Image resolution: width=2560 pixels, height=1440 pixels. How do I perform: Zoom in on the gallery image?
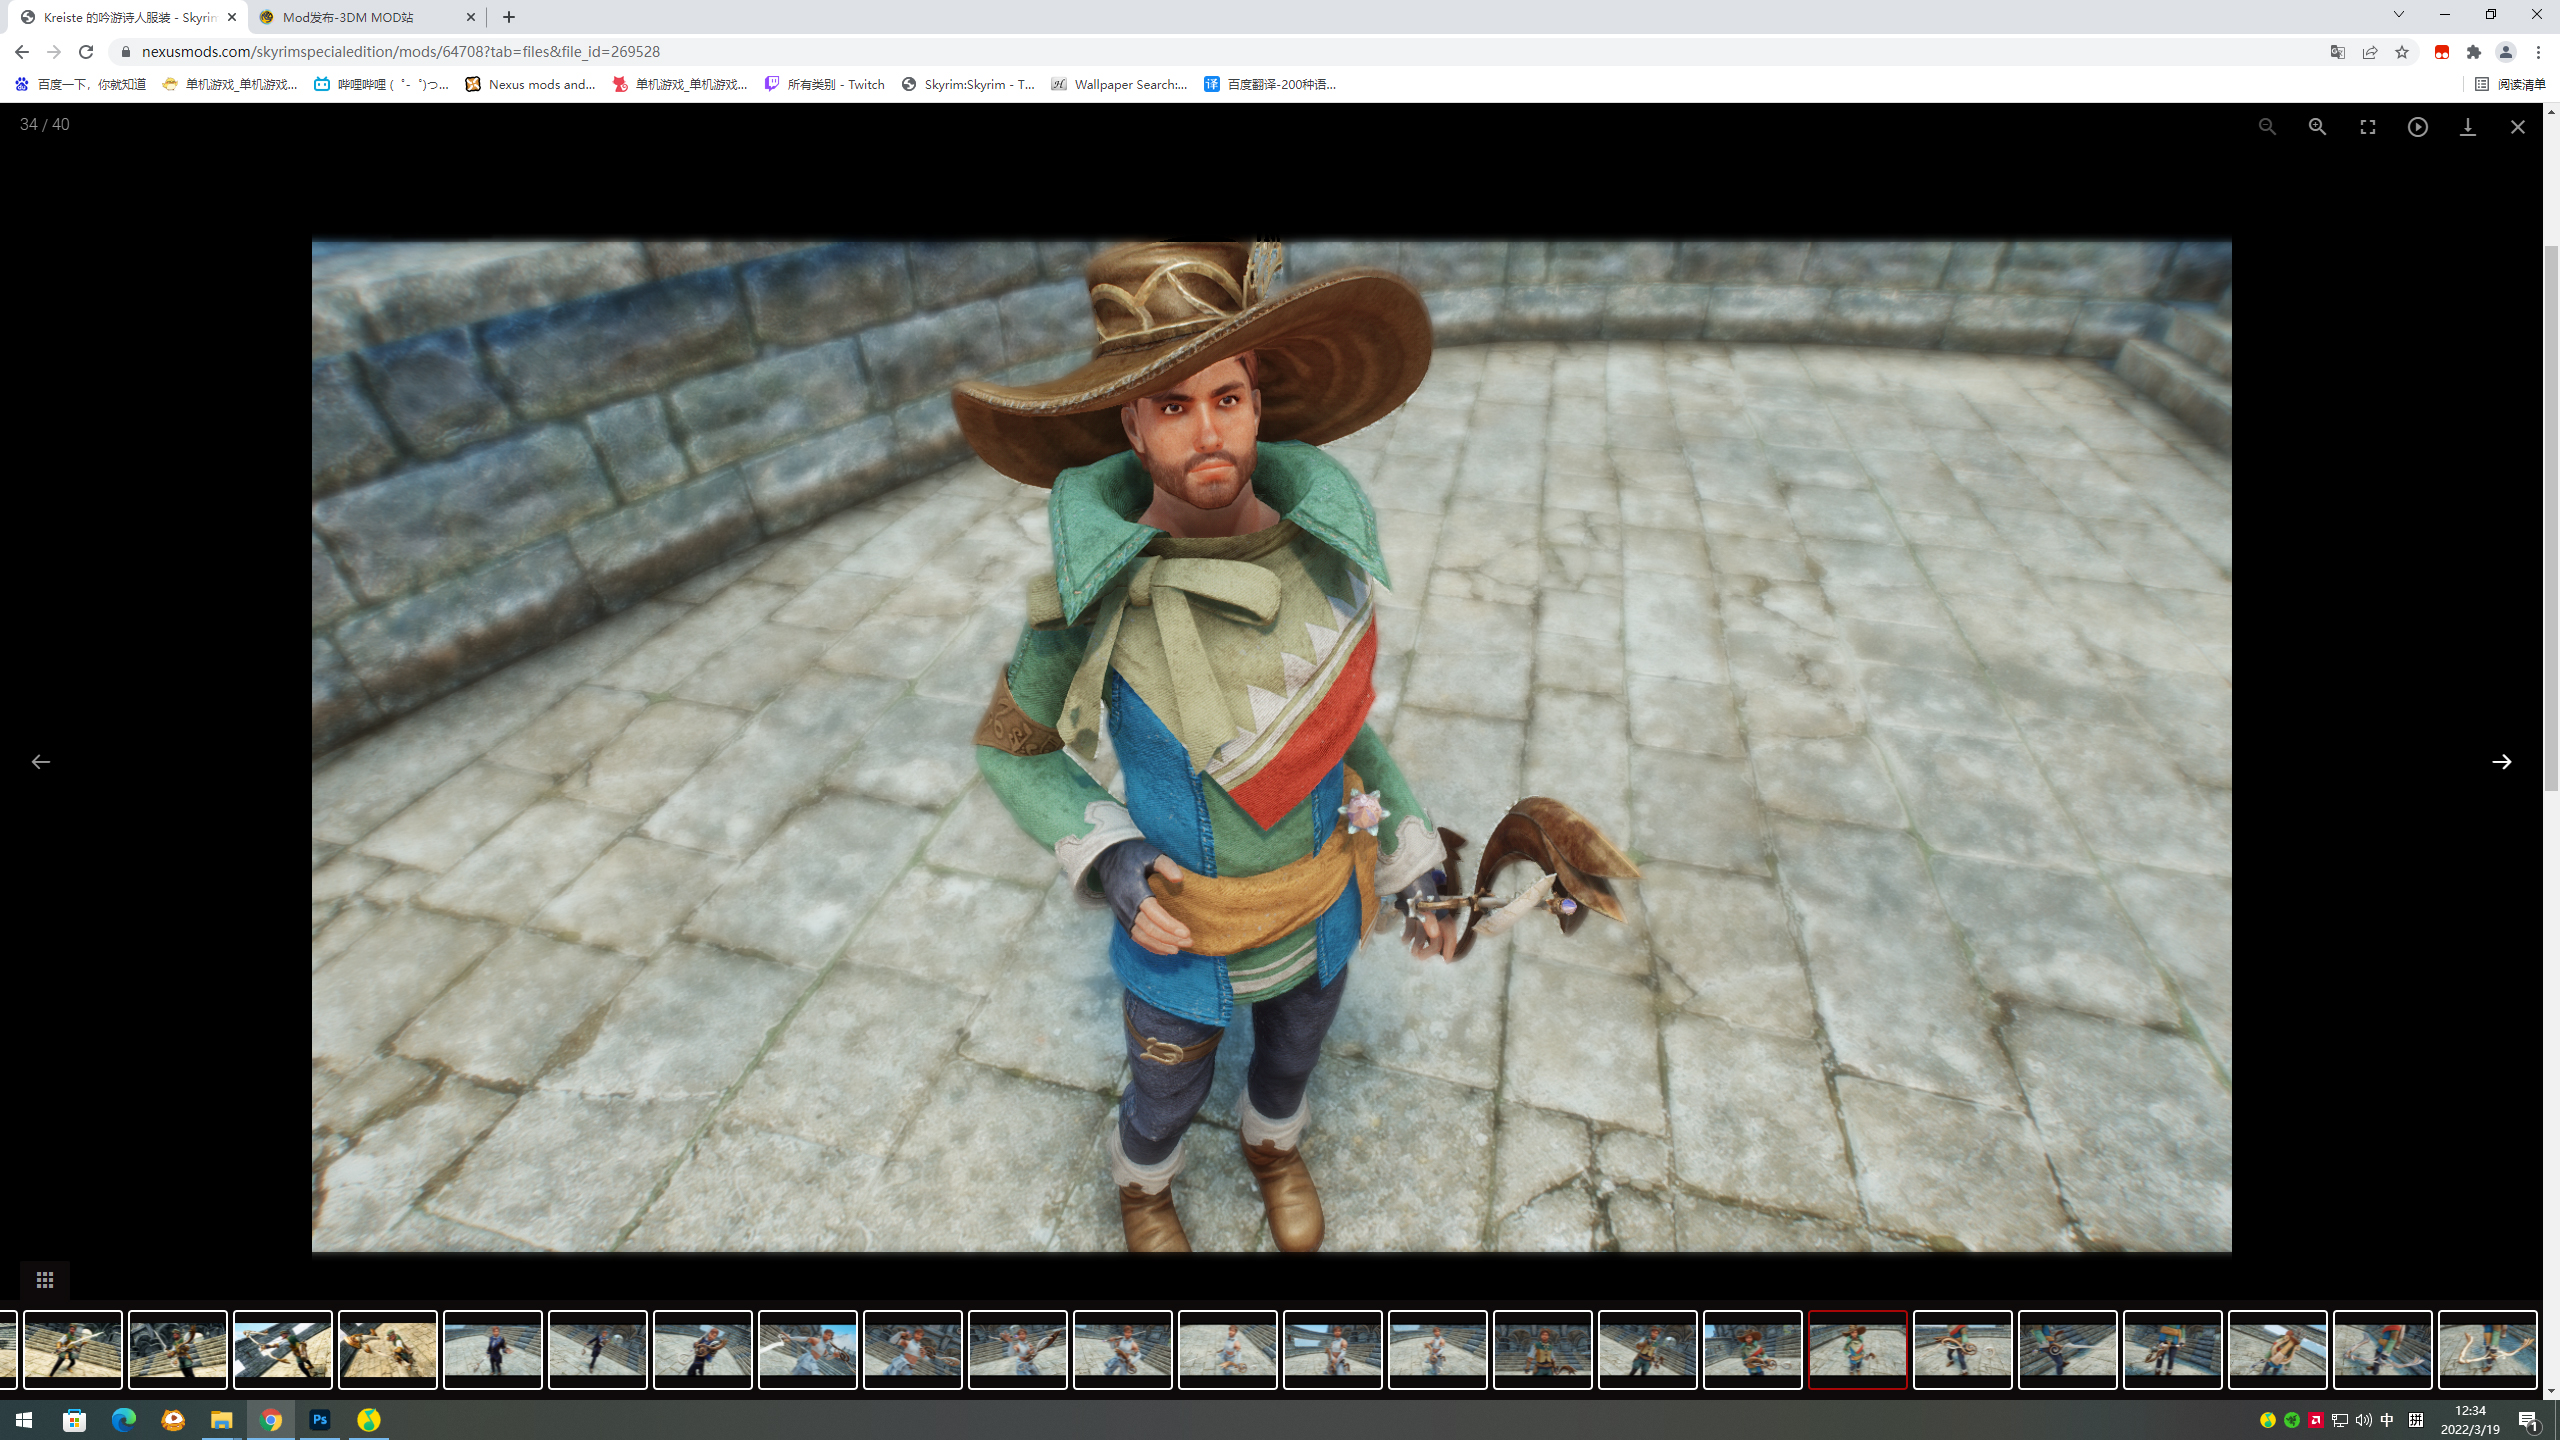tap(2317, 127)
